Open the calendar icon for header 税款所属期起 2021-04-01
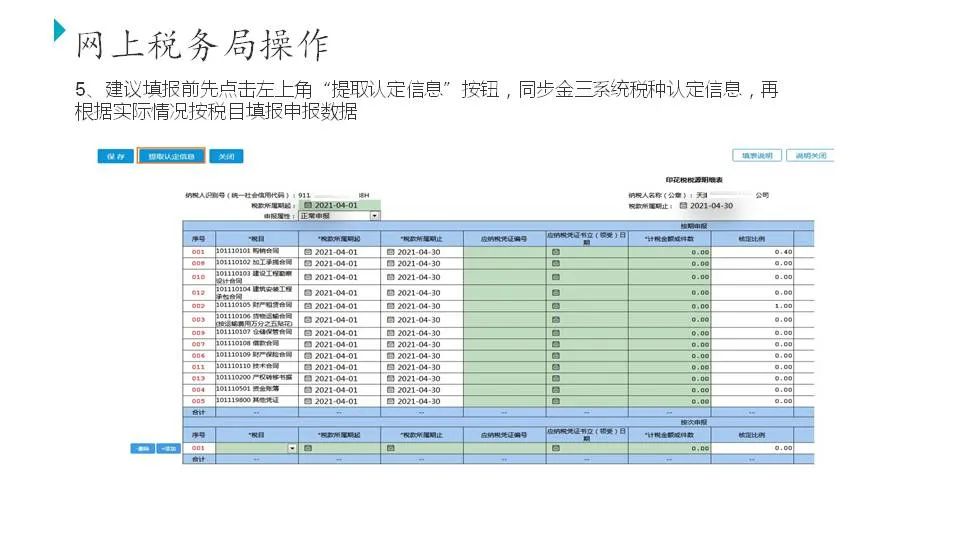Image resolution: width=960 pixels, height=540 pixels. pos(308,205)
